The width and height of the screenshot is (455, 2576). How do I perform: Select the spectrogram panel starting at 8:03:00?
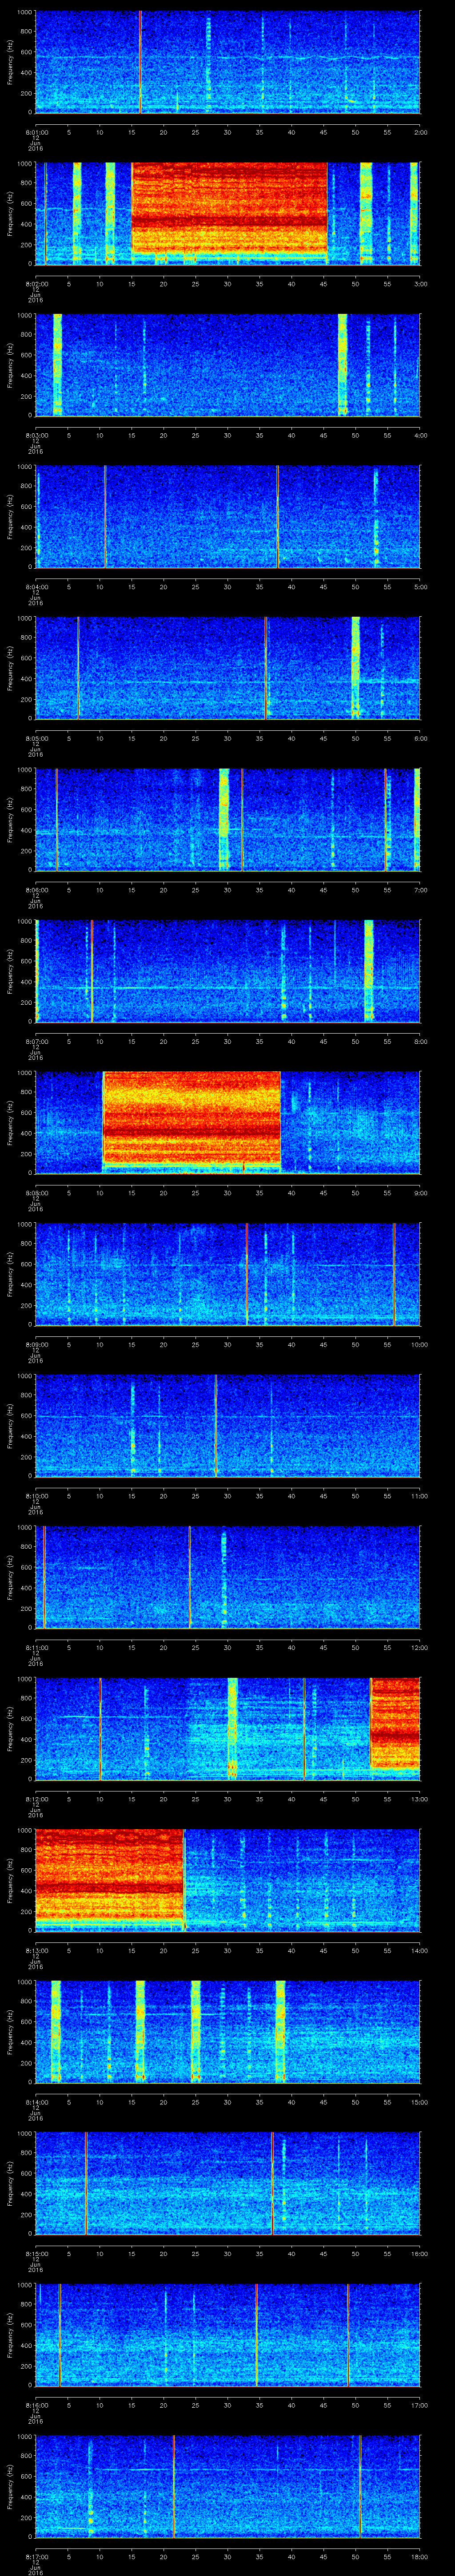click(227, 364)
